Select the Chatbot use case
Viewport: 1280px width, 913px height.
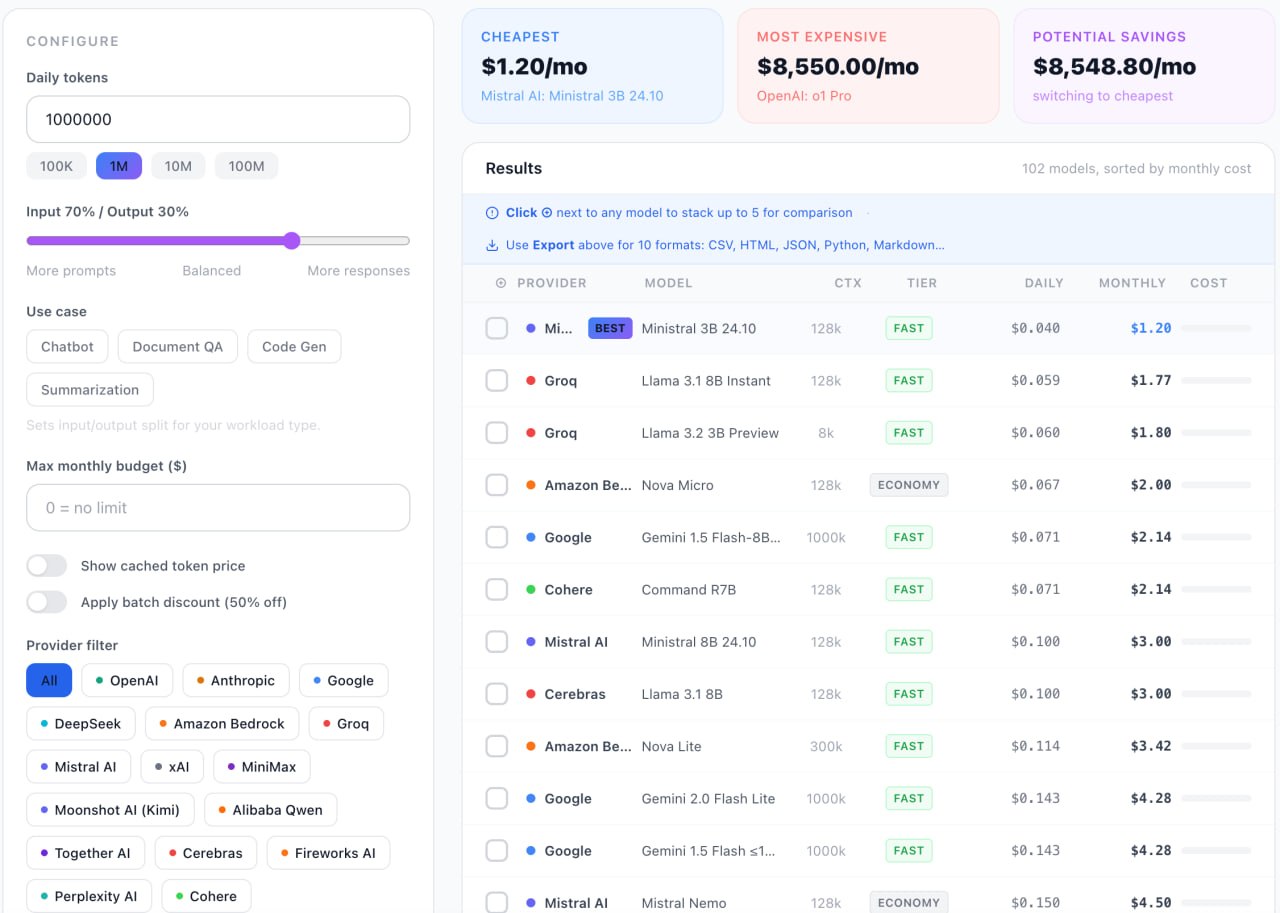tap(67, 347)
